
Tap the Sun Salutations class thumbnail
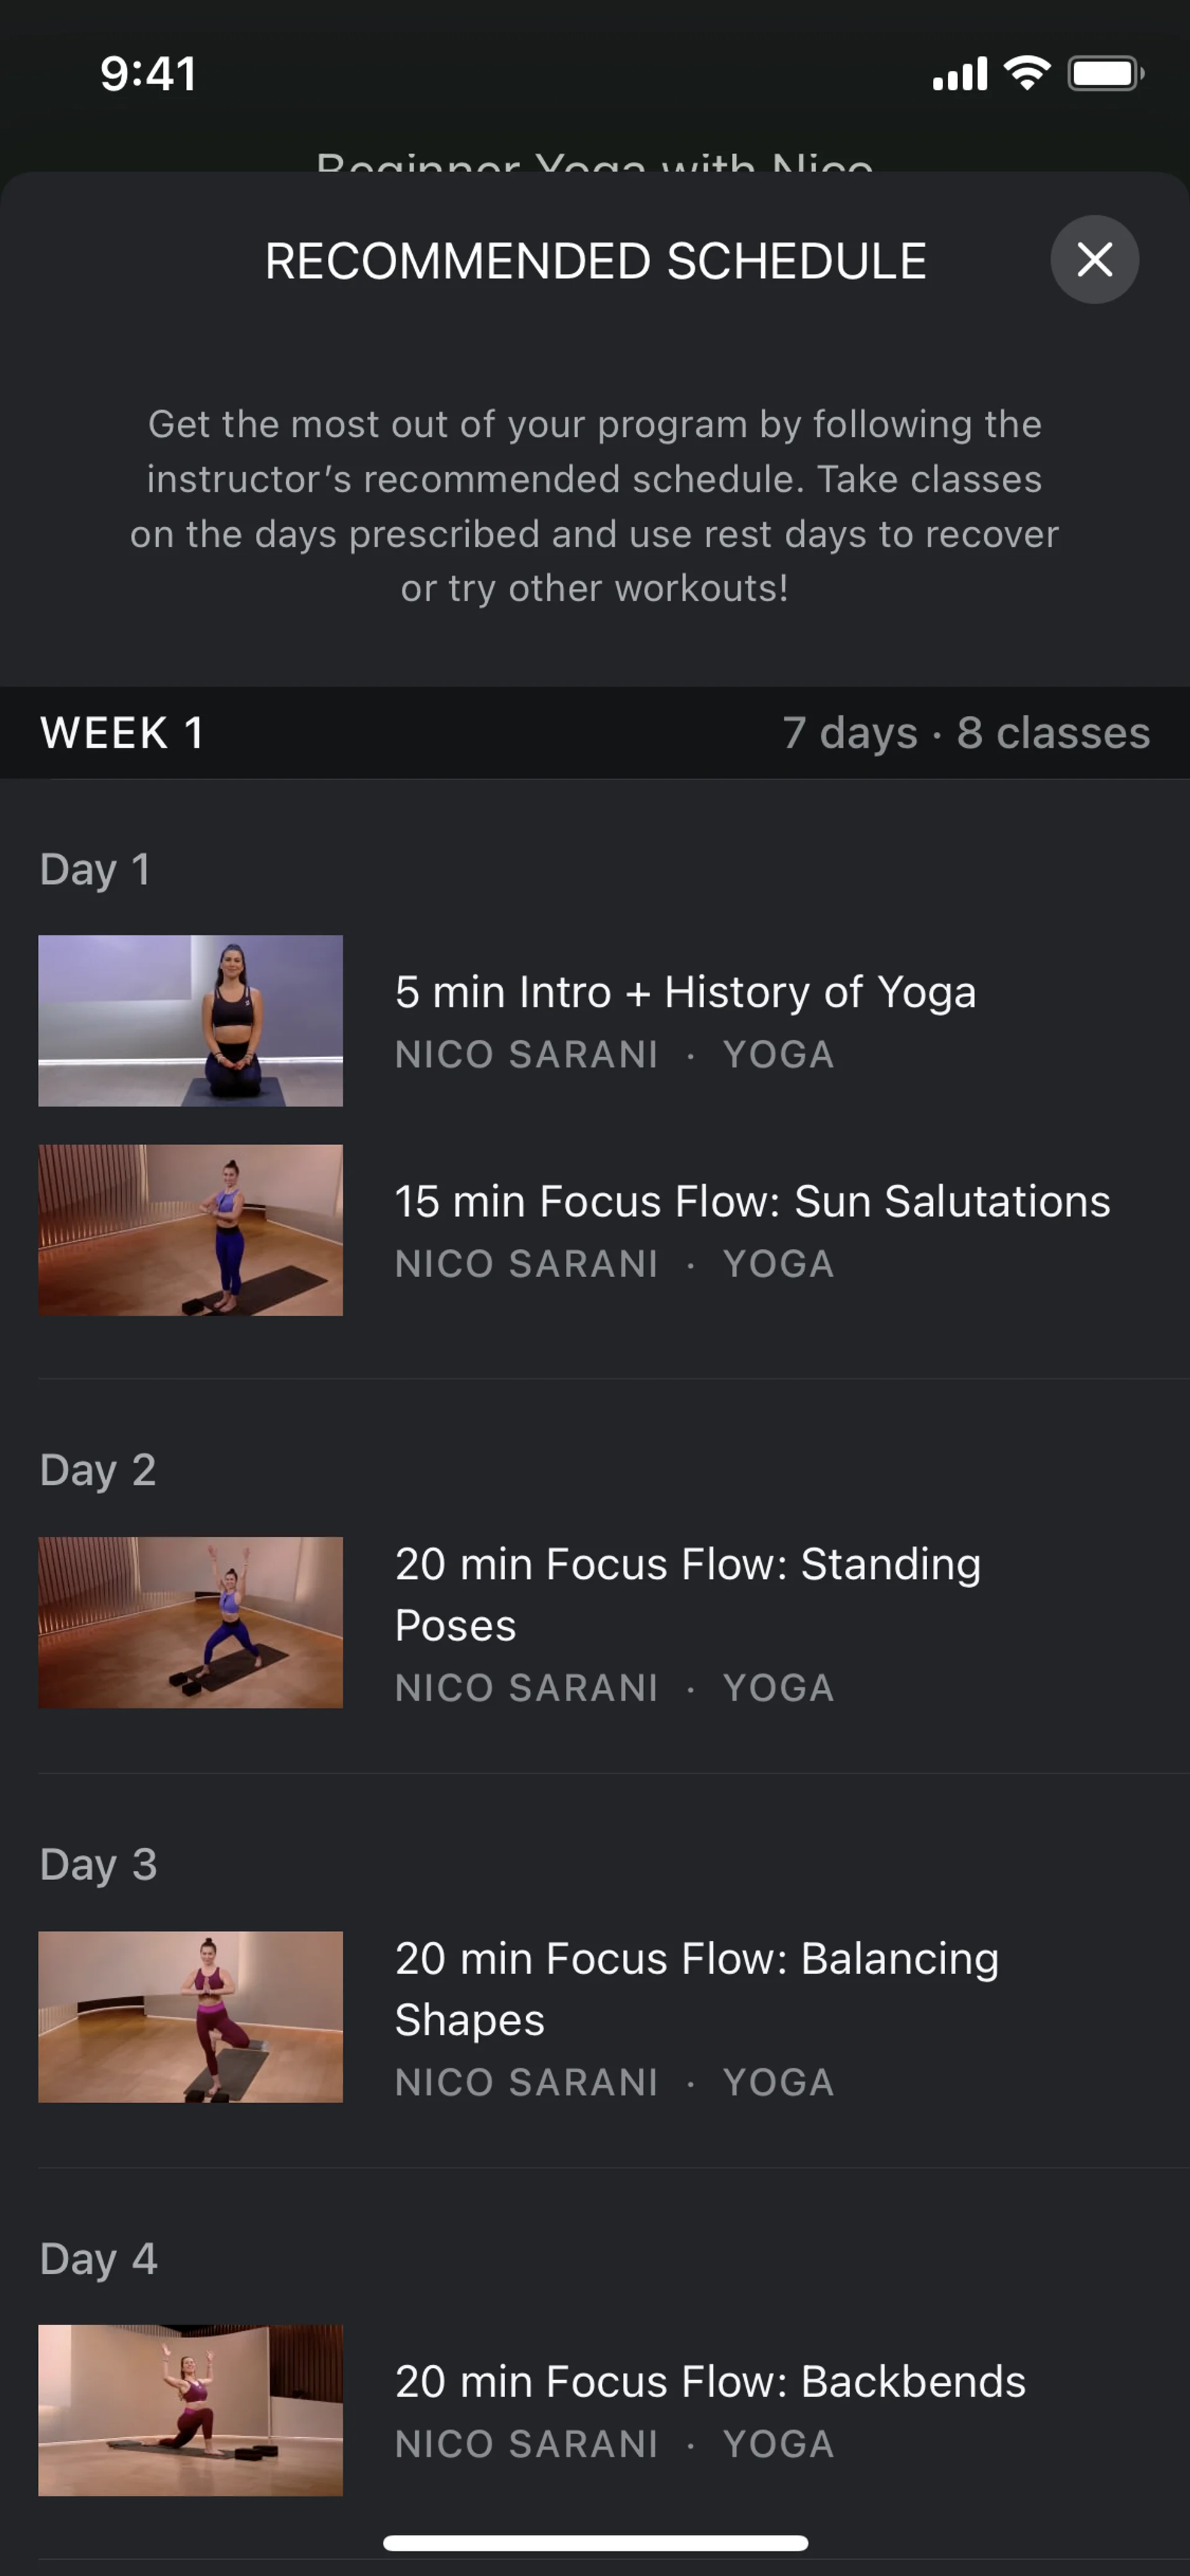tap(190, 1230)
